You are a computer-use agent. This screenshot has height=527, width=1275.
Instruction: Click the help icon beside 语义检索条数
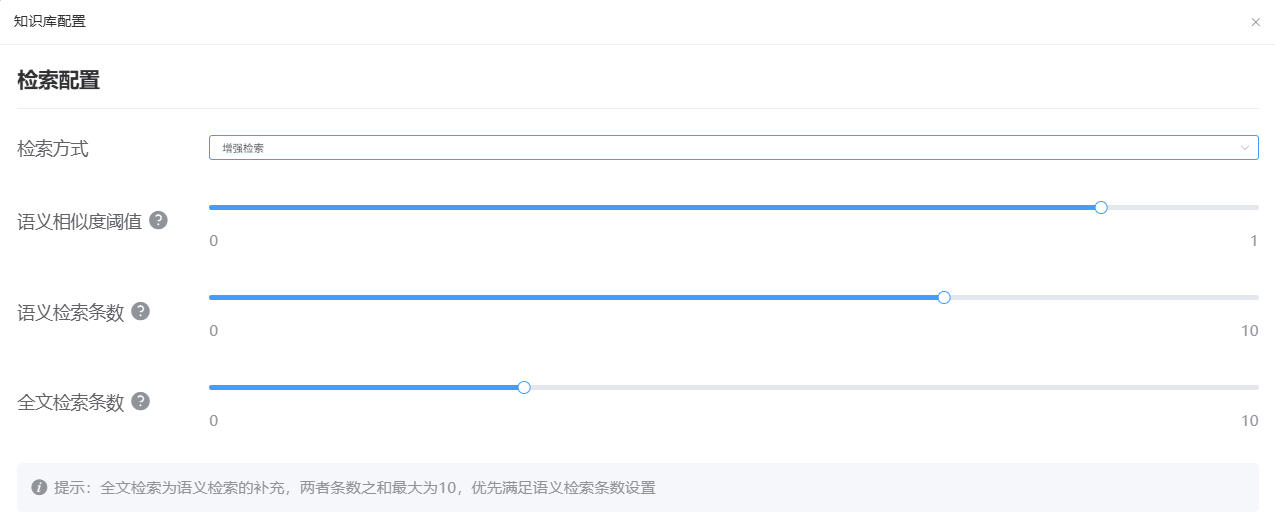tap(141, 311)
